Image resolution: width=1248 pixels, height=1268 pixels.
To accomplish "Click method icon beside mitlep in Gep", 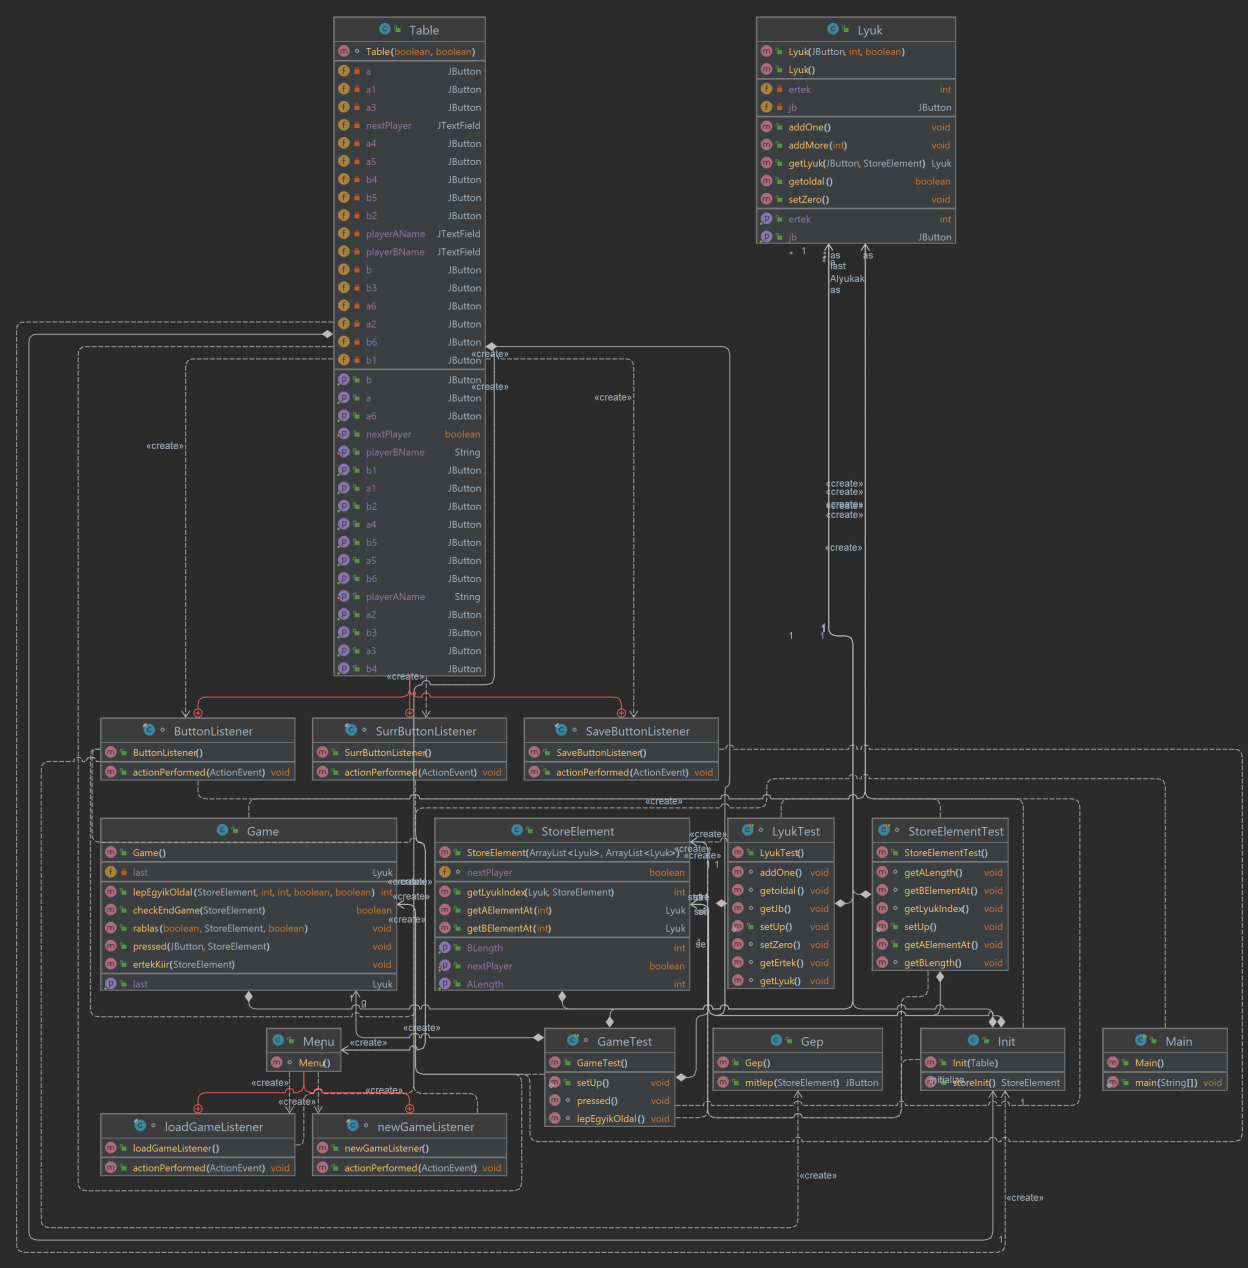I will (723, 1082).
